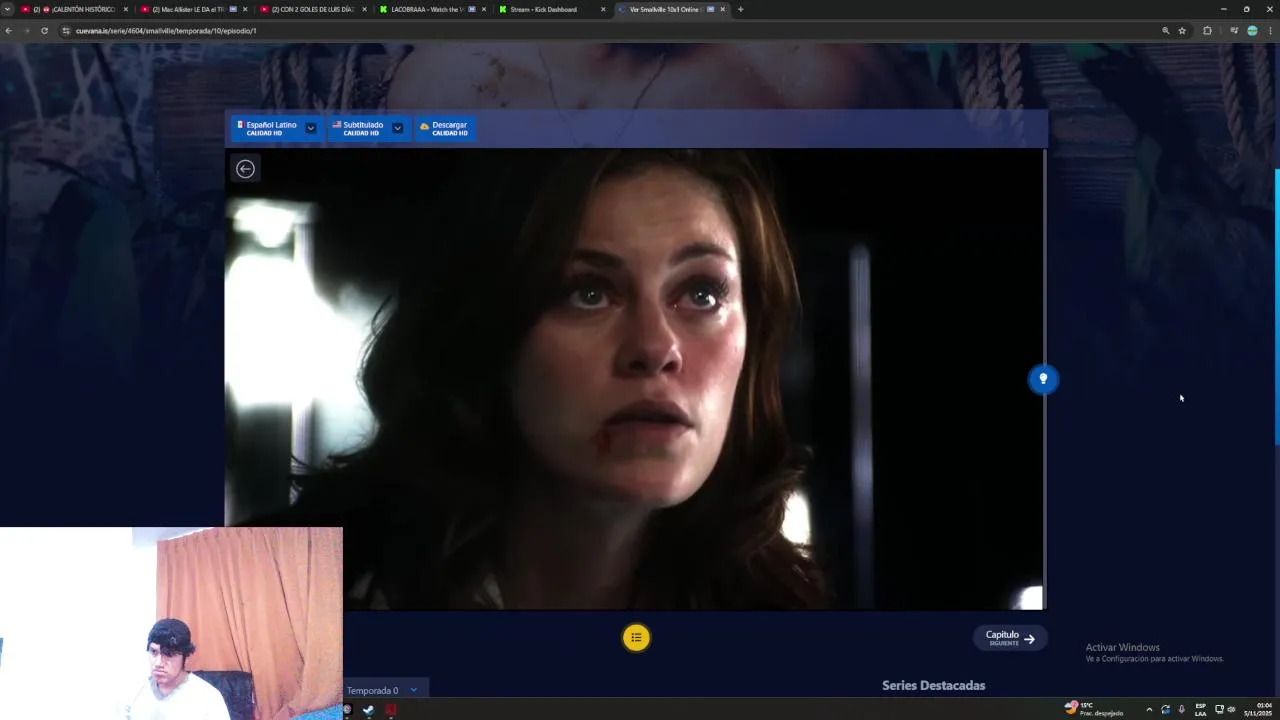The height and width of the screenshot is (720, 1280).
Task: Click the Descargar download button
Action: pos(444,128)
